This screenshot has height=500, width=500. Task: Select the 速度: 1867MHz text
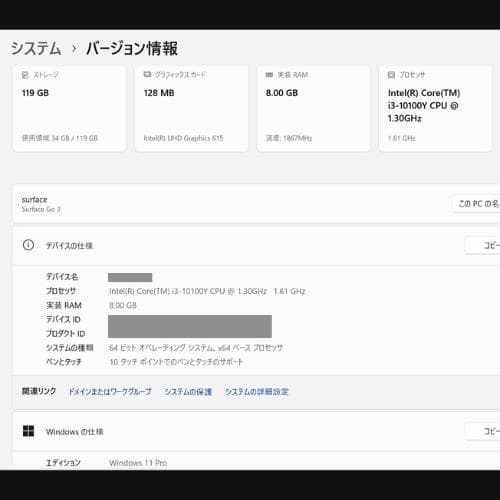[x=289, y=138]
